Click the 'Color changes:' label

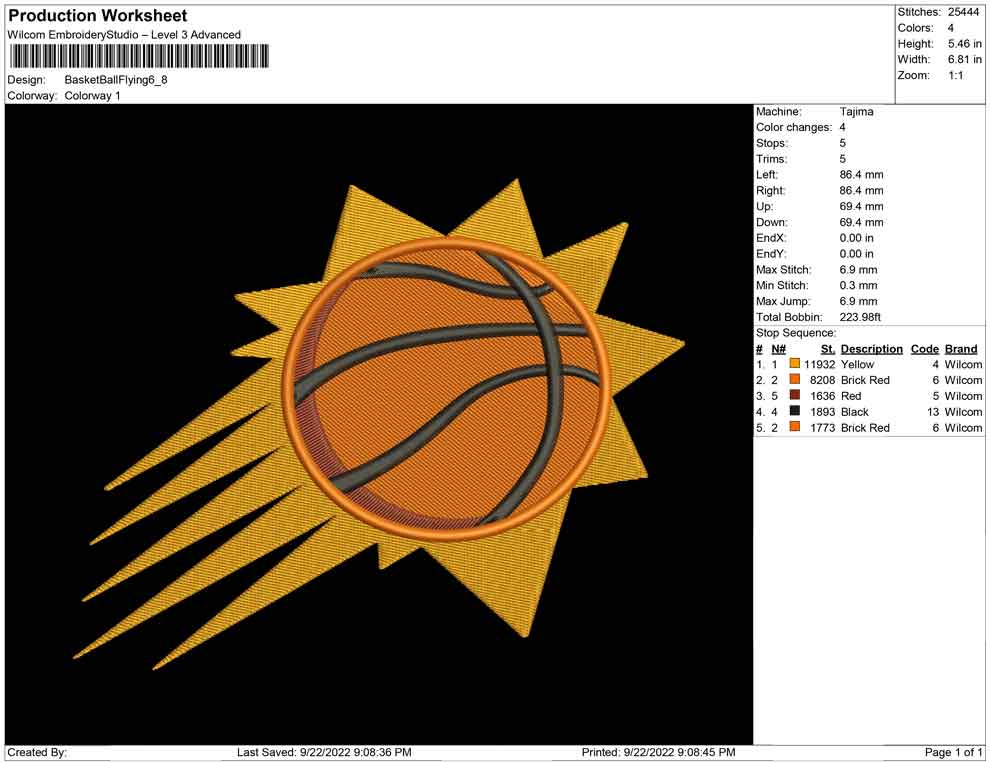click(x=794, y=128)
